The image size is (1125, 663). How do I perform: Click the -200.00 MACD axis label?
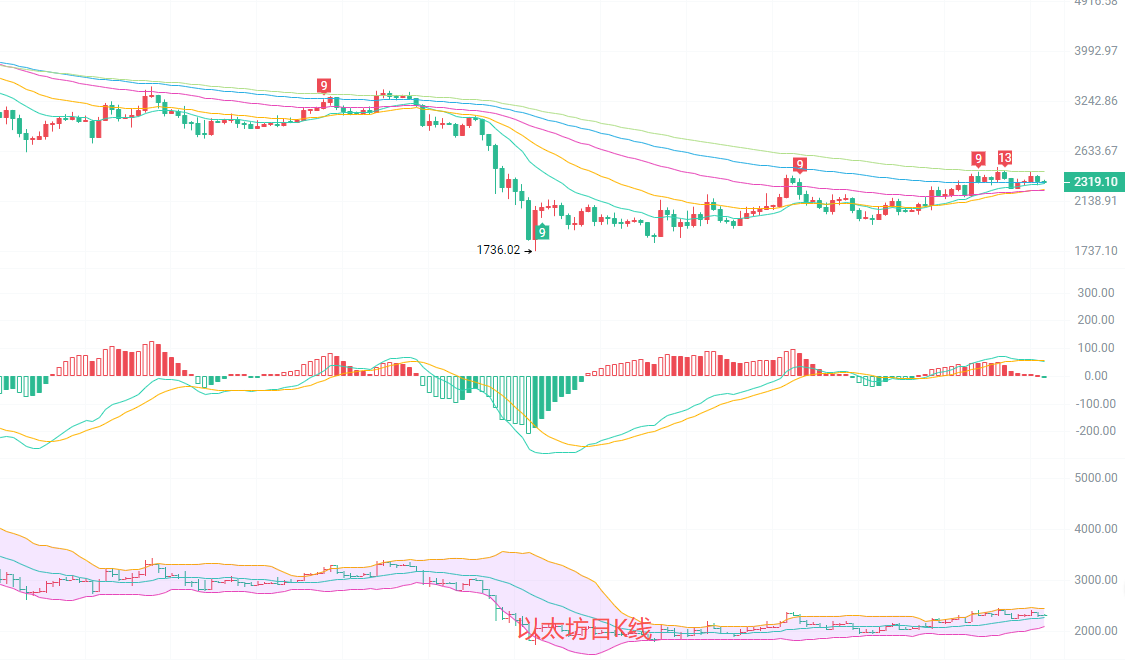1095,431
